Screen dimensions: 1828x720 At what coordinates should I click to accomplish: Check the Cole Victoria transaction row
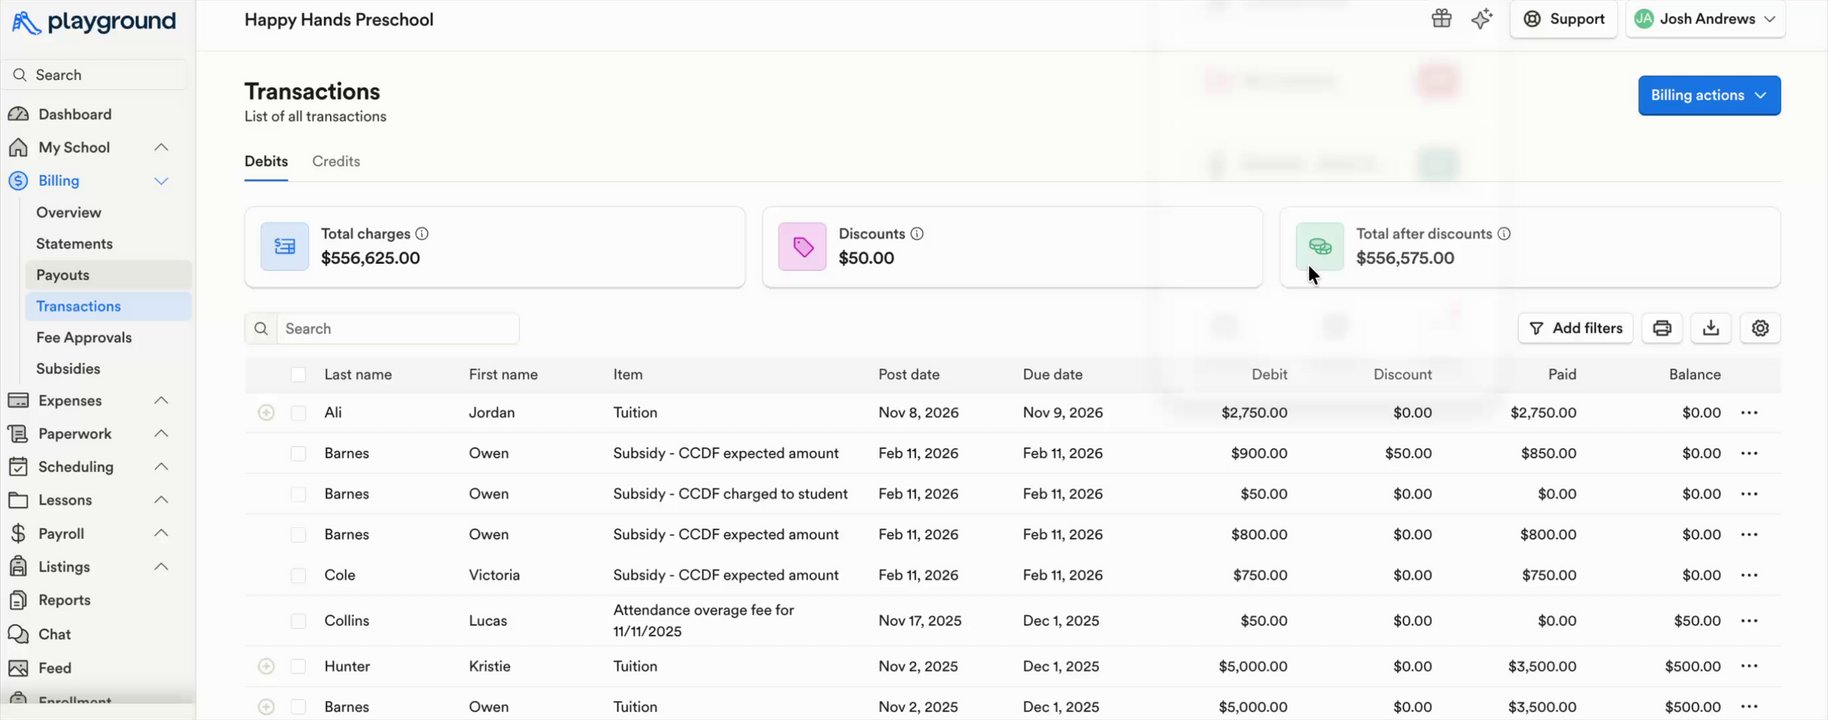(x=298, y=576)
